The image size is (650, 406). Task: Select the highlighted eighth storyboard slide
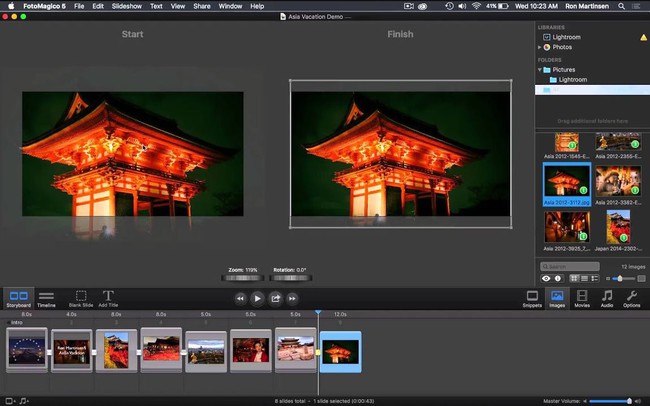point(341,352)
